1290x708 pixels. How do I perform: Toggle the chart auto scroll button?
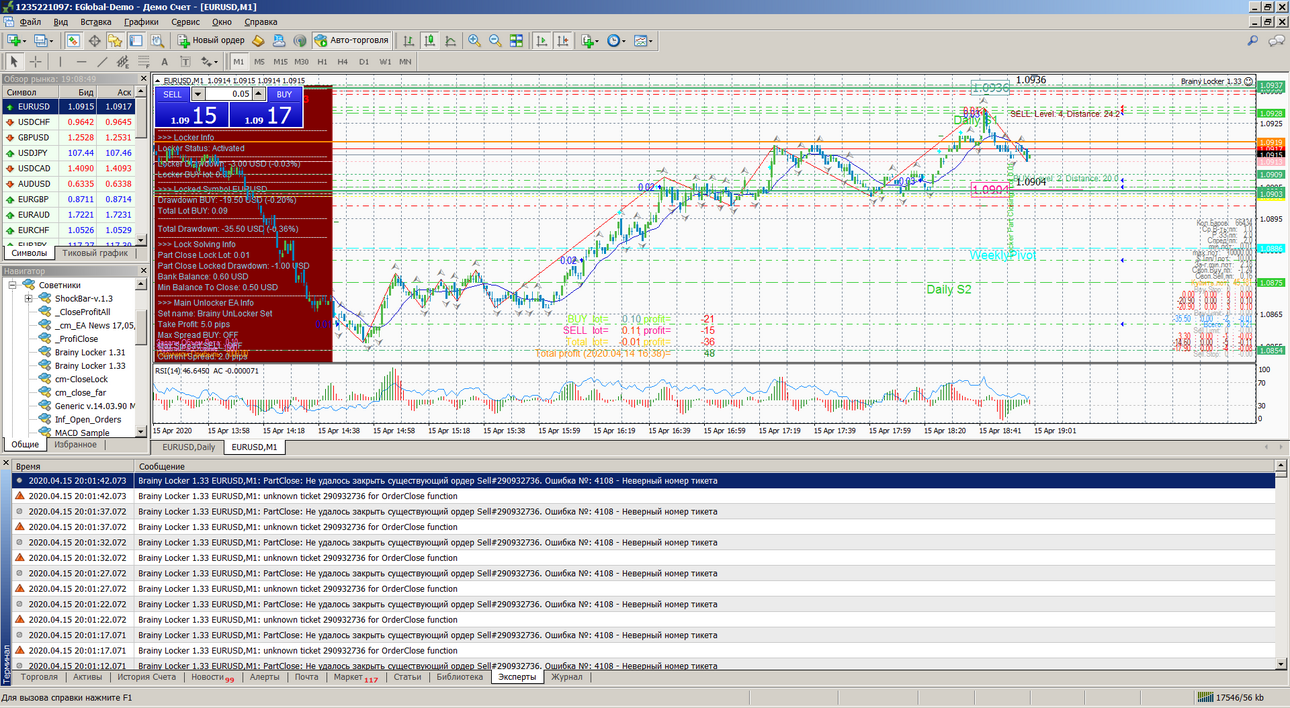click(x=541, y=41)
